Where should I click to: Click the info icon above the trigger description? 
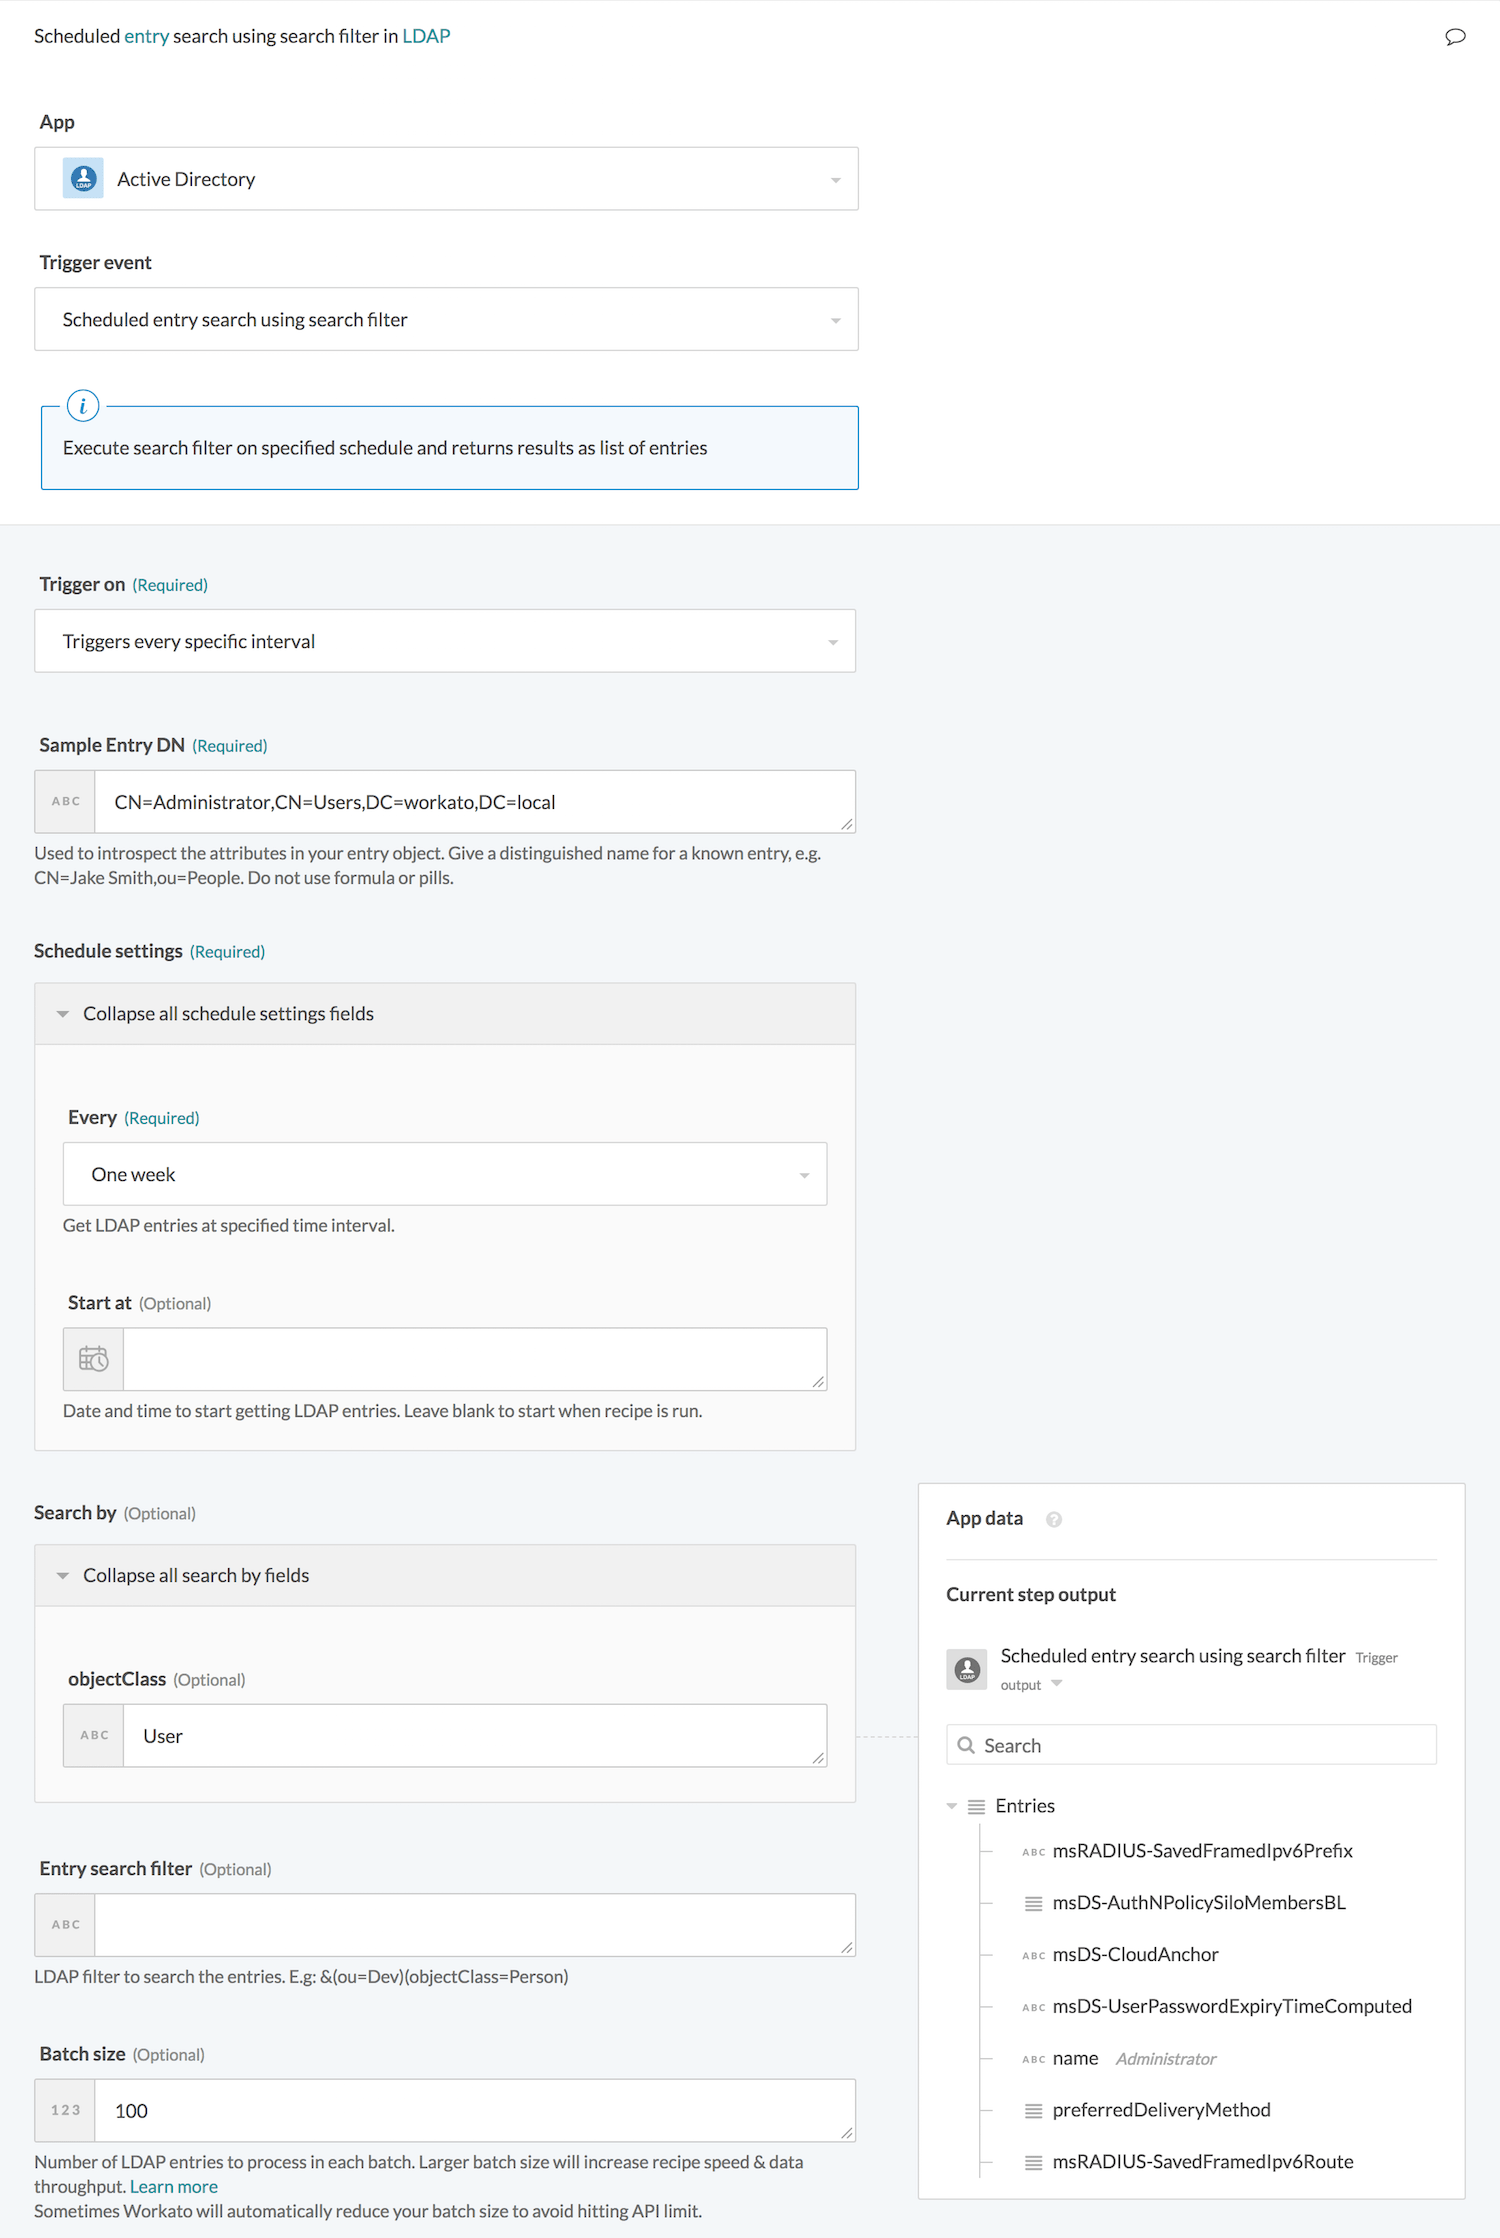[83, 406]
